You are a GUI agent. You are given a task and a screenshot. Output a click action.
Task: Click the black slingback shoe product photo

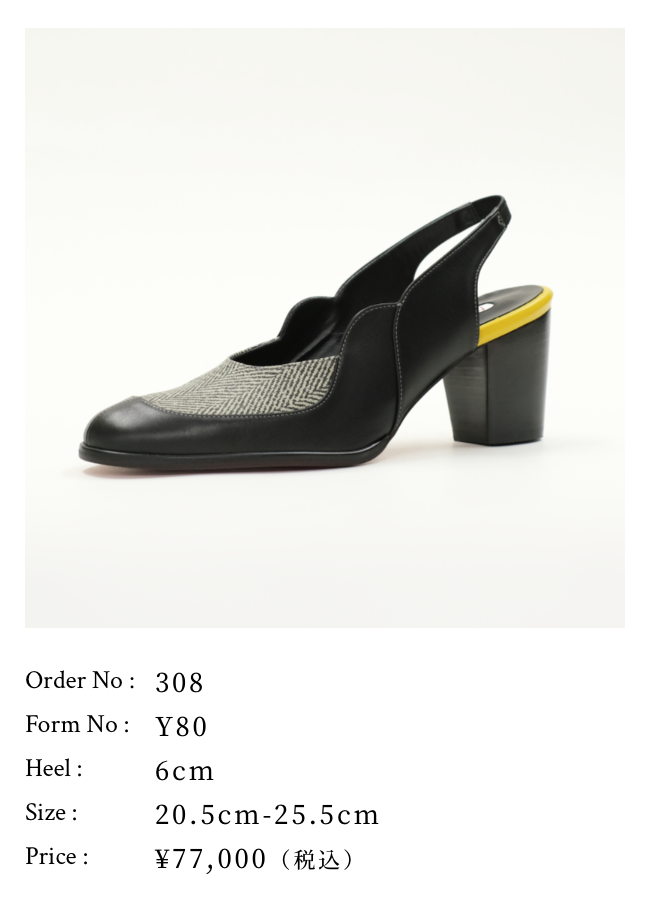click(x=324, y=327)
